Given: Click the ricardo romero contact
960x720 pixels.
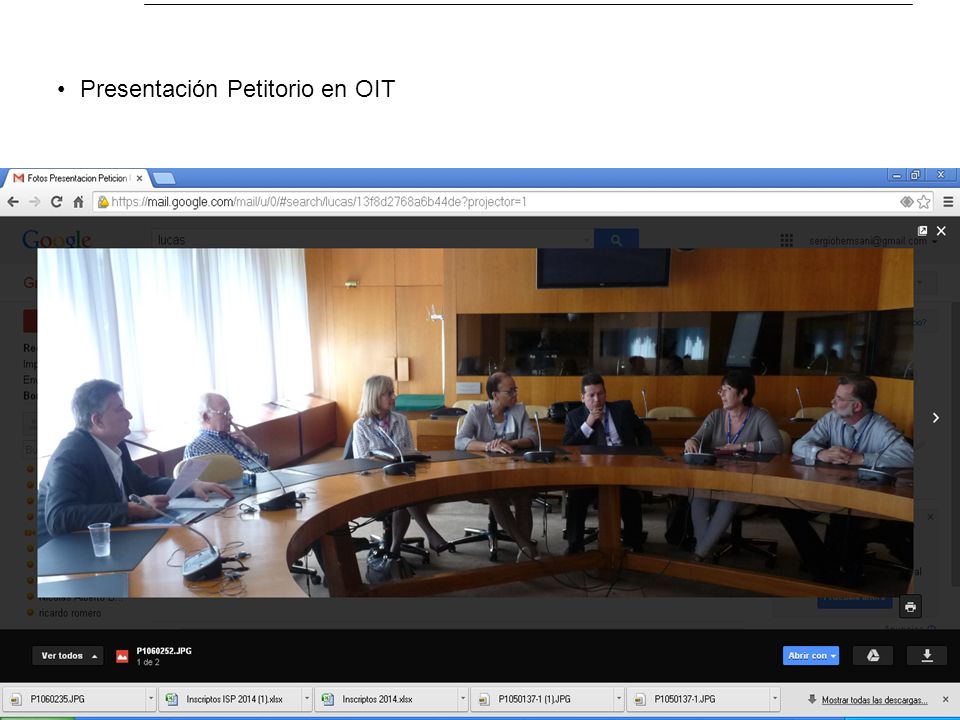Looking at the screenshot, I should pos(70,613).
